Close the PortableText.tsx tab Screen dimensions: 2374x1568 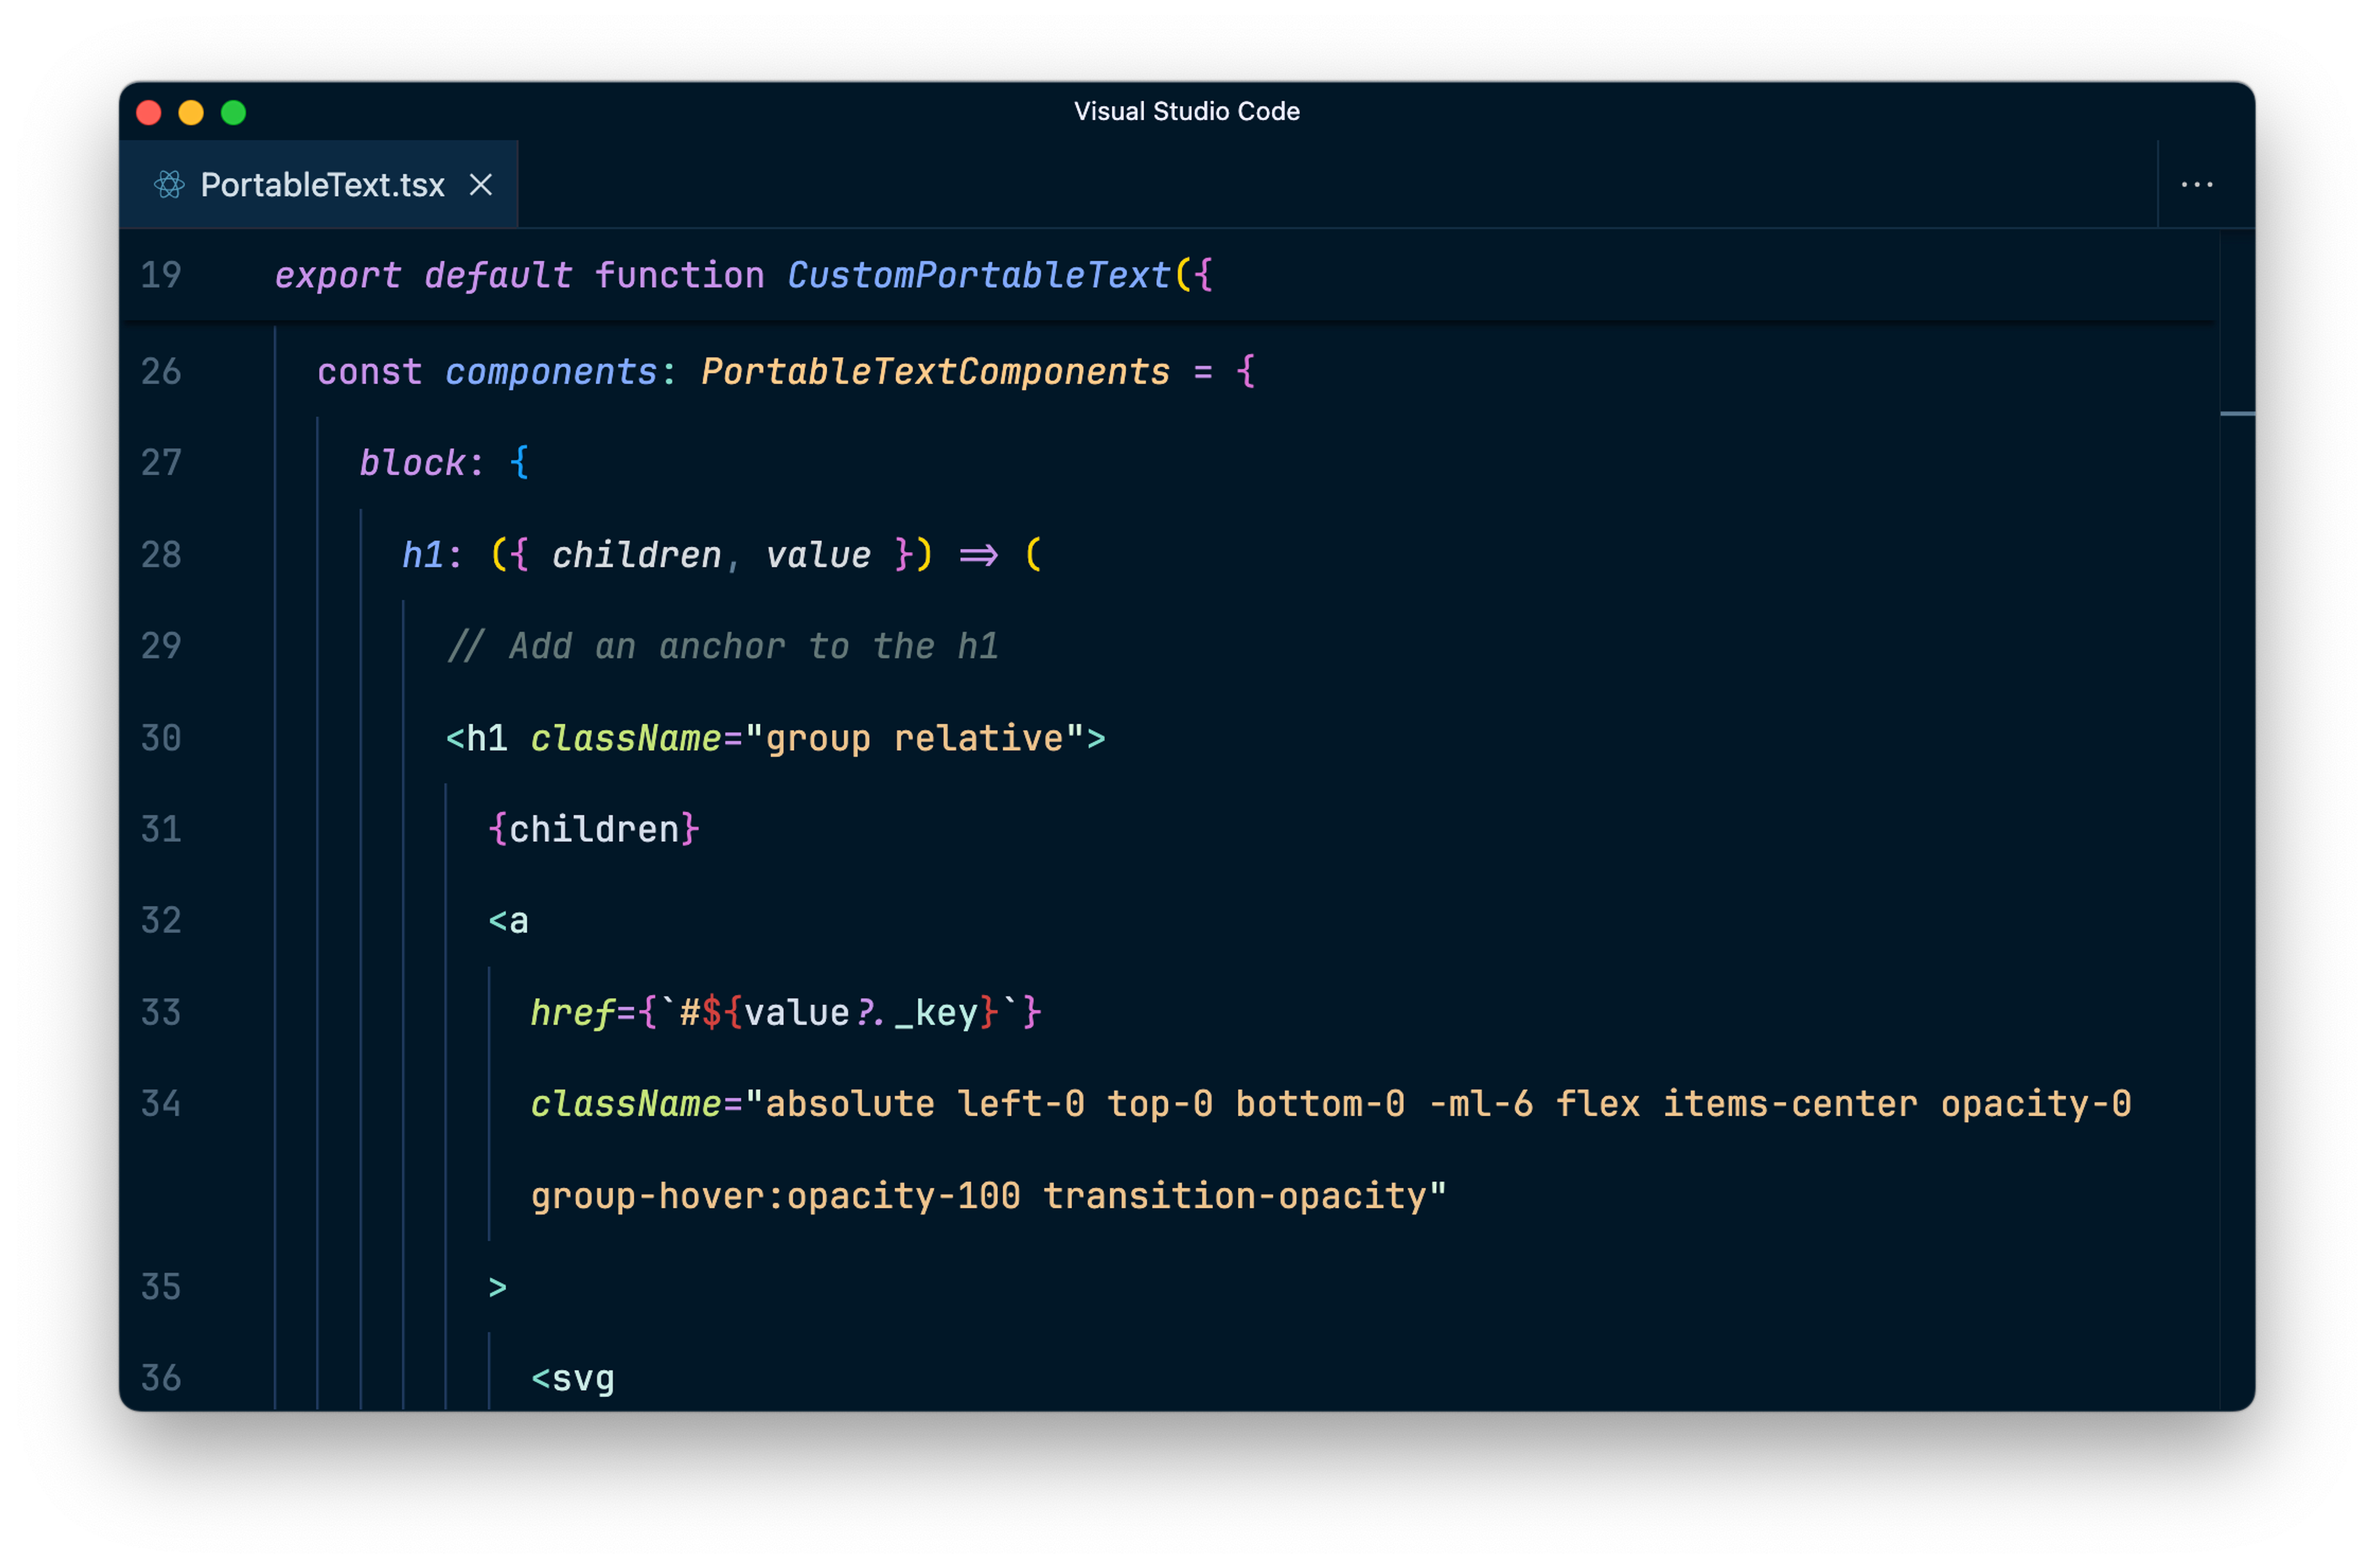pyautogui.click(x=481, y=185)
